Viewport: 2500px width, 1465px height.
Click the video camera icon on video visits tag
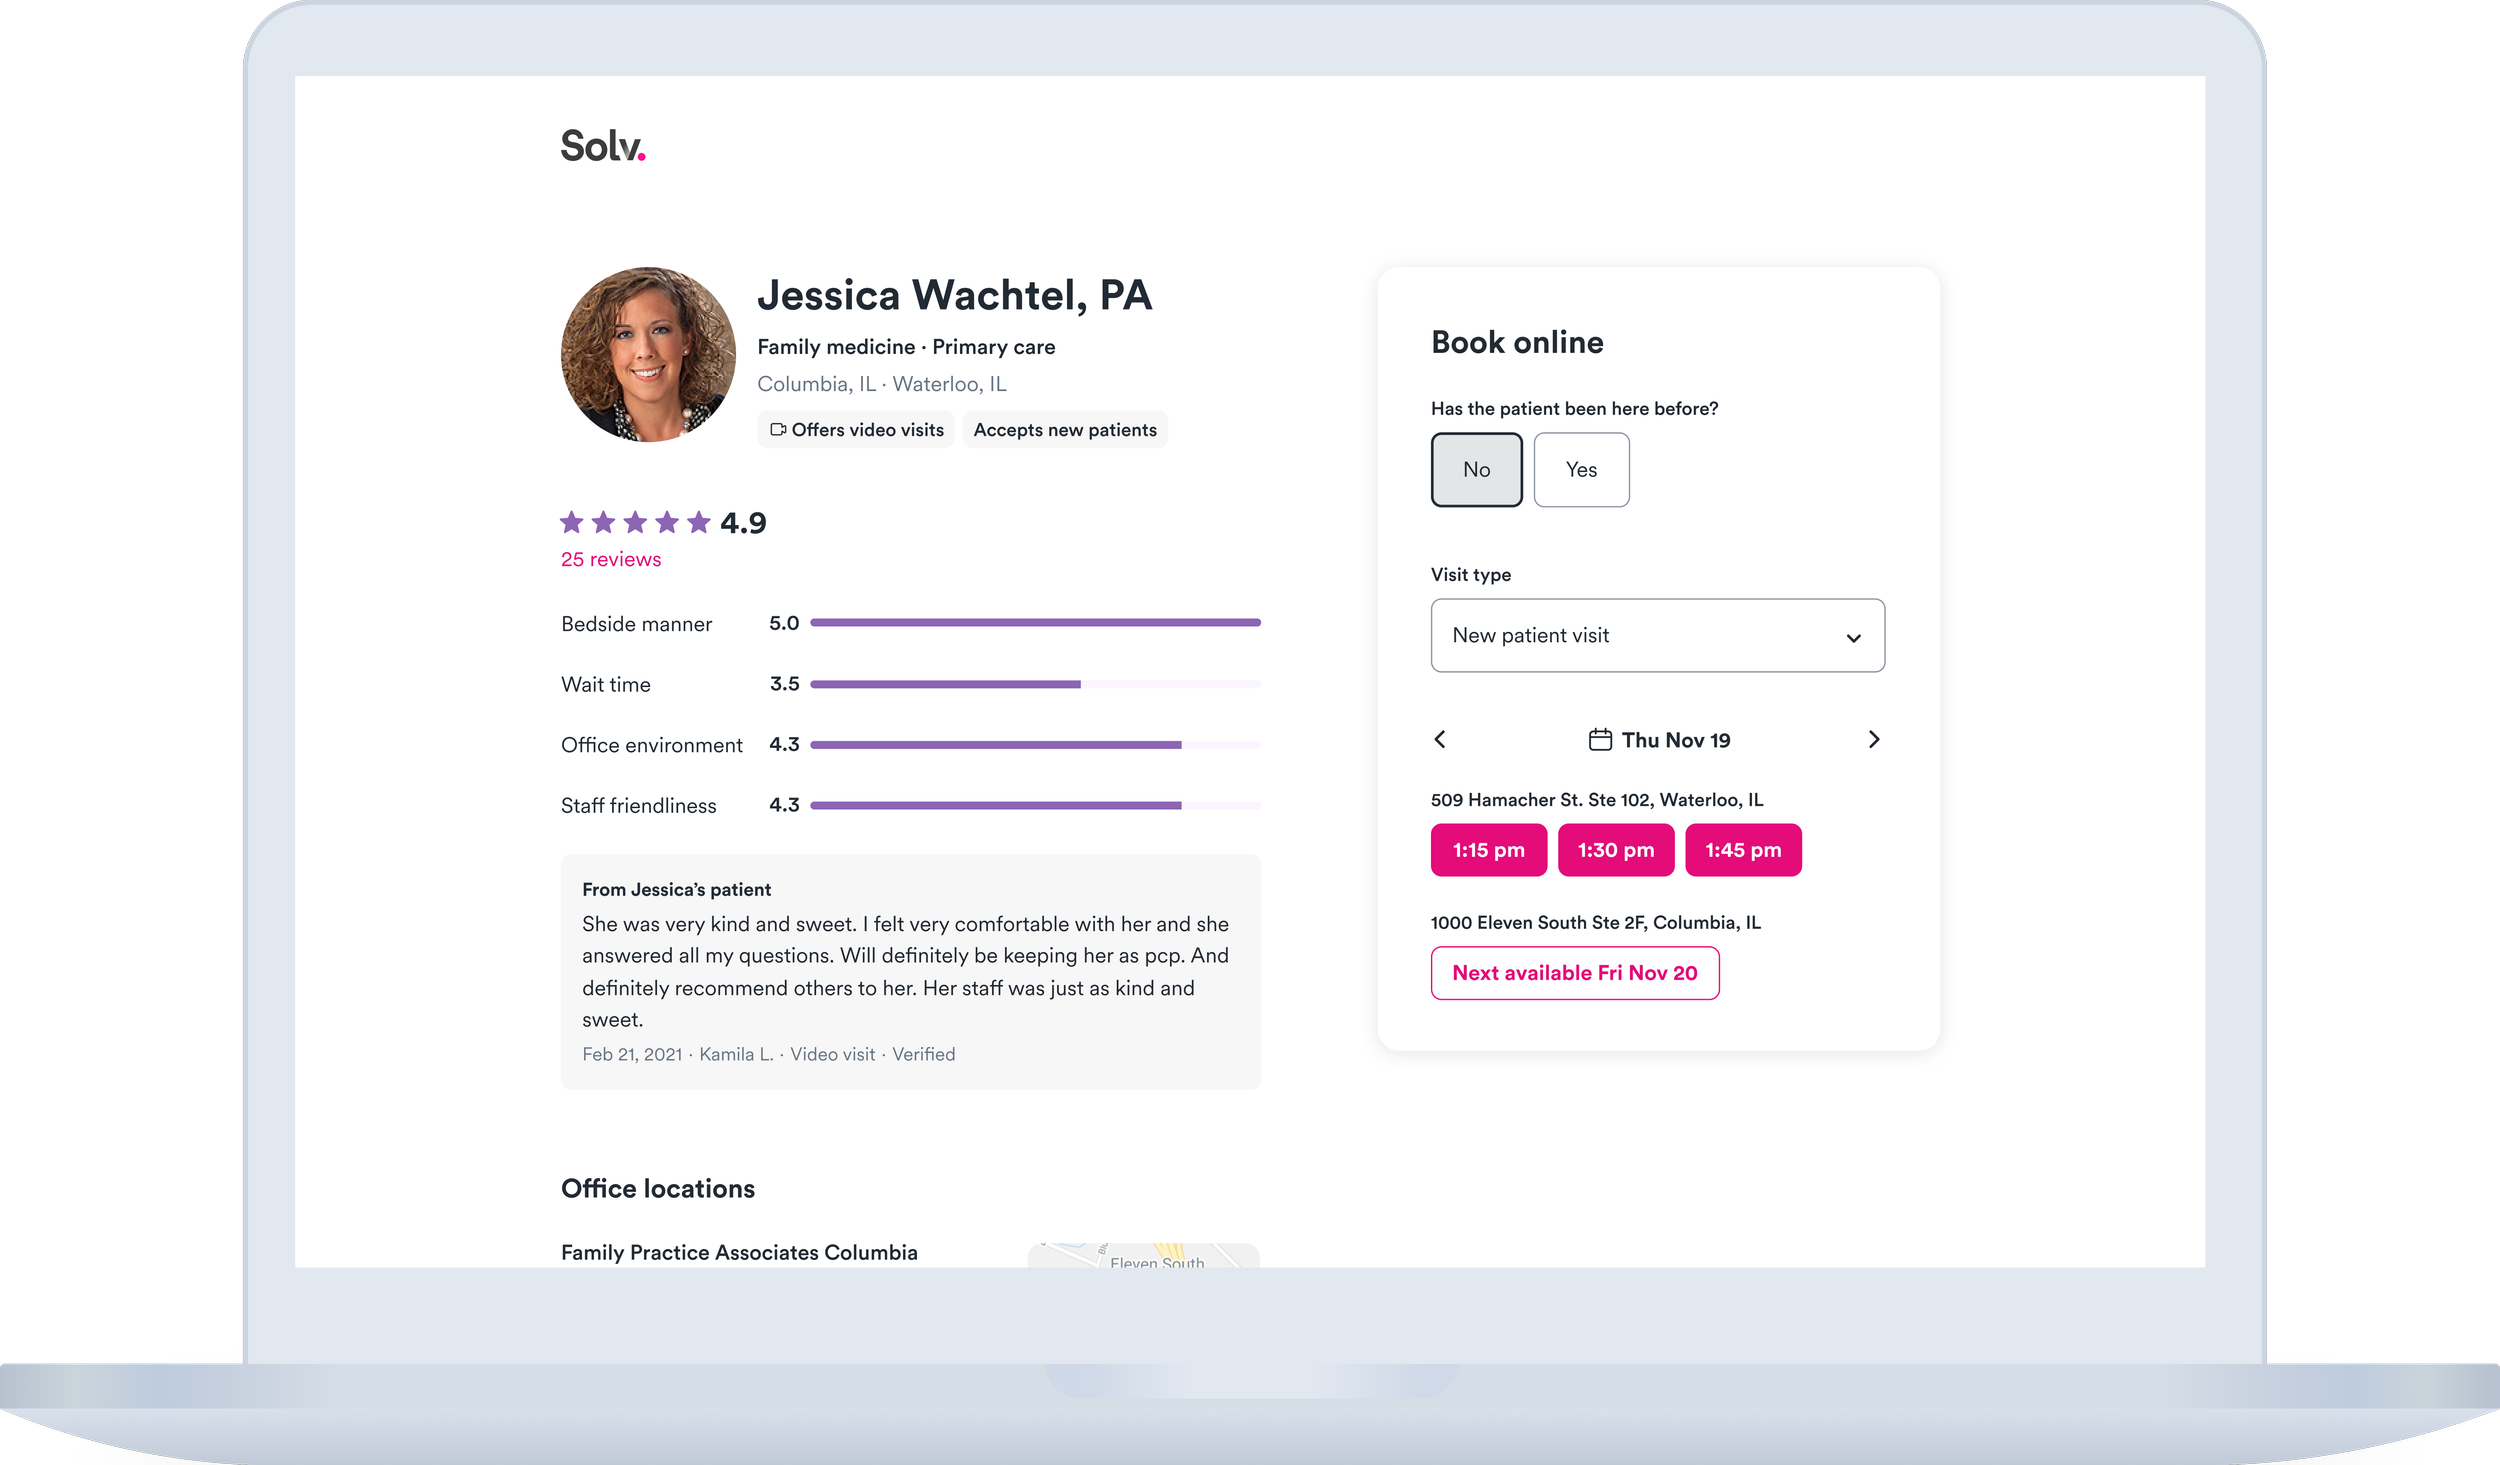(x=778, y=430)
